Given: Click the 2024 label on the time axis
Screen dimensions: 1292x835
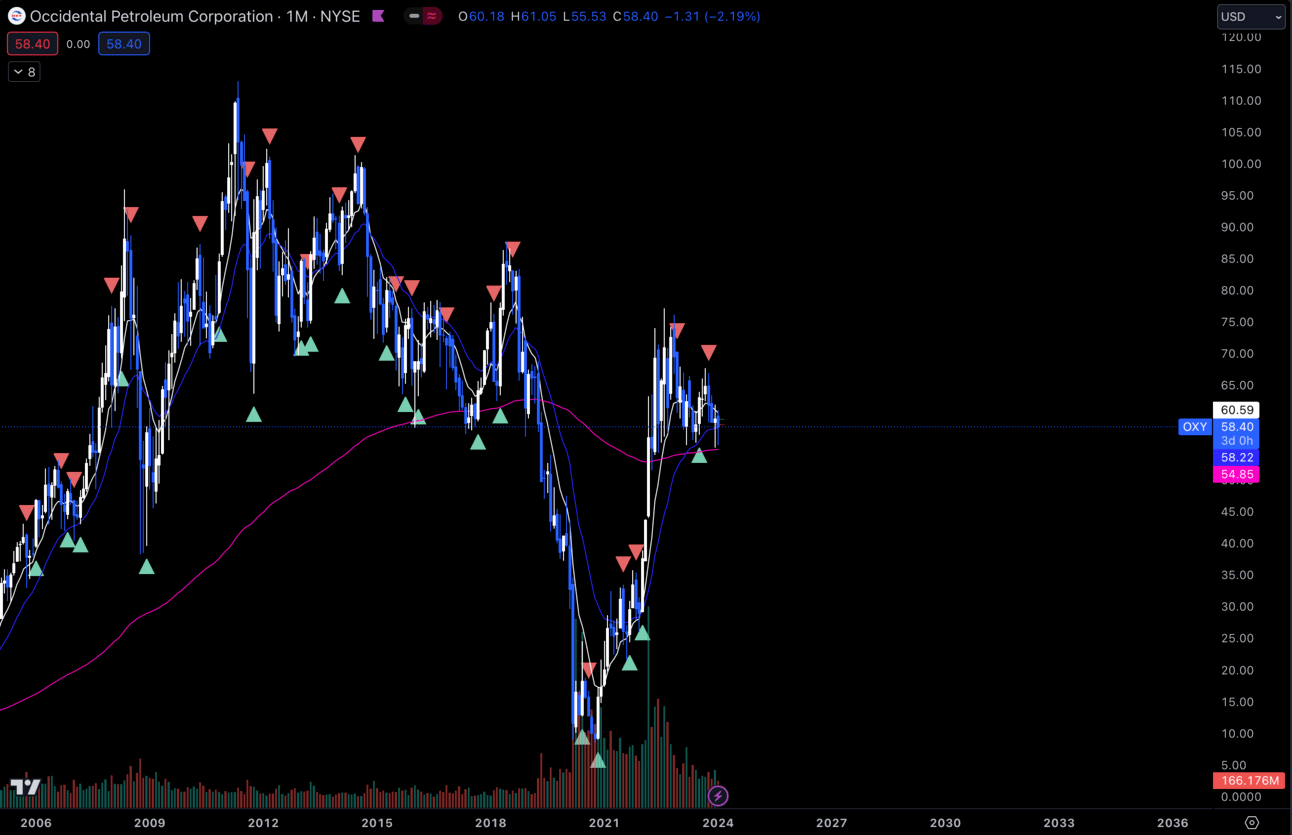Looking at the screenshot, I should coord(718,823).
